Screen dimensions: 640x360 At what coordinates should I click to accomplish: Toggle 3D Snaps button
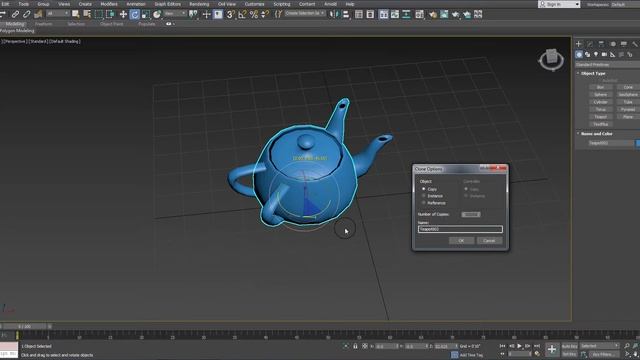pos(231,14)
